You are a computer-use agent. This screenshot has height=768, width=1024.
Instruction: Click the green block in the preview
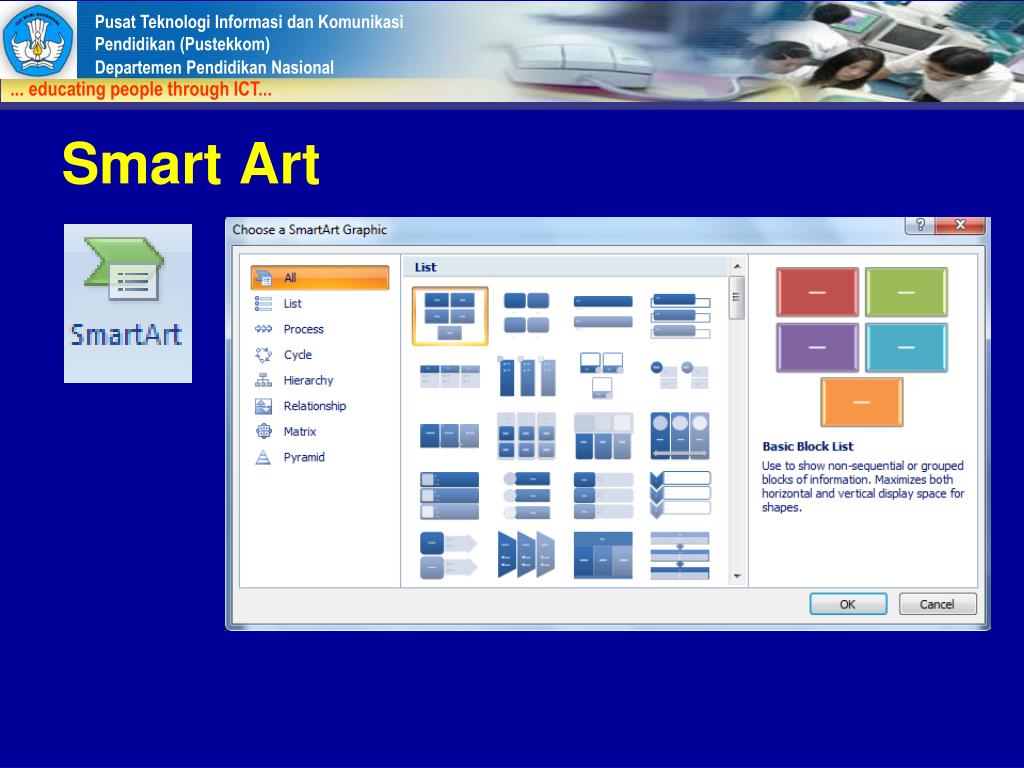click(x=906, y=292)
